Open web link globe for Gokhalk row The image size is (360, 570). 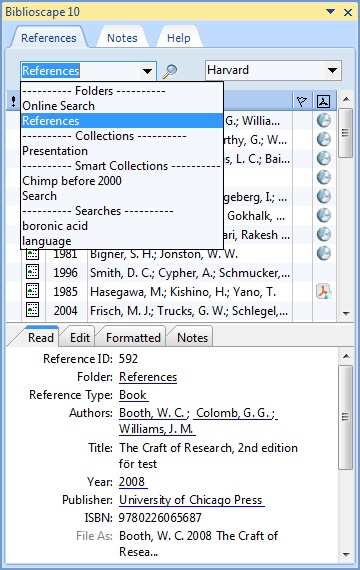[323, 216]
